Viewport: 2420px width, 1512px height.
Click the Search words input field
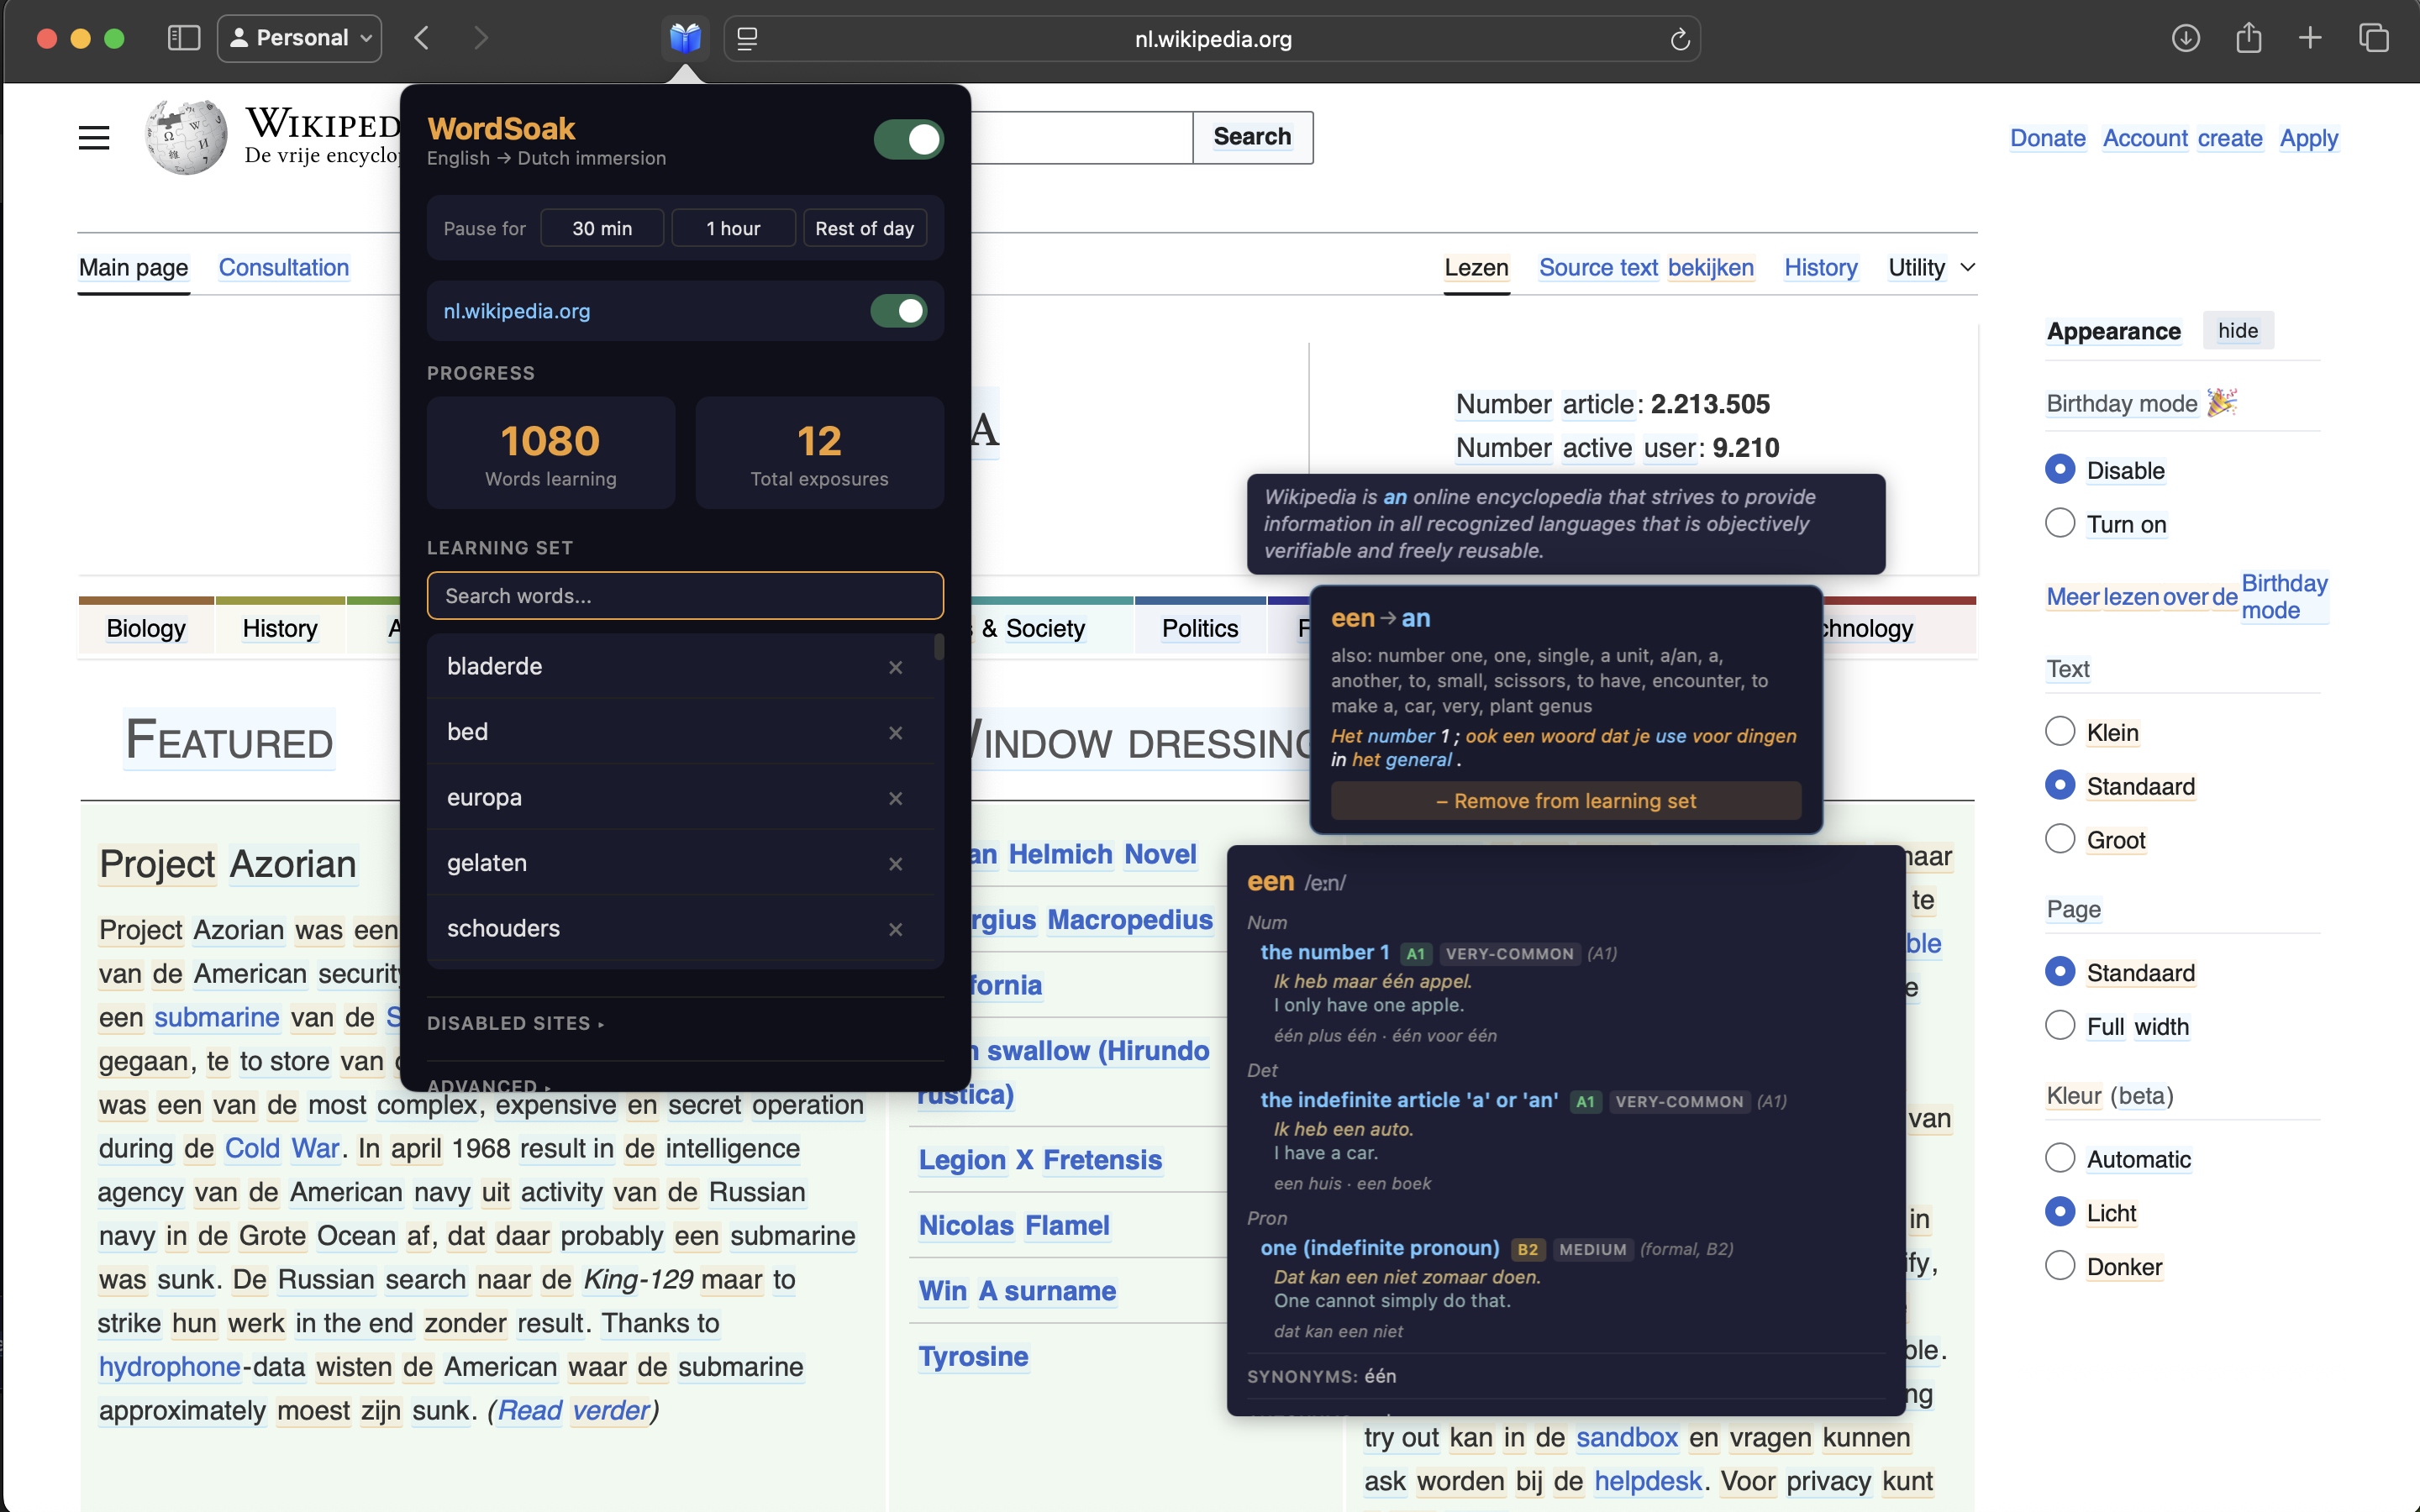685,595
